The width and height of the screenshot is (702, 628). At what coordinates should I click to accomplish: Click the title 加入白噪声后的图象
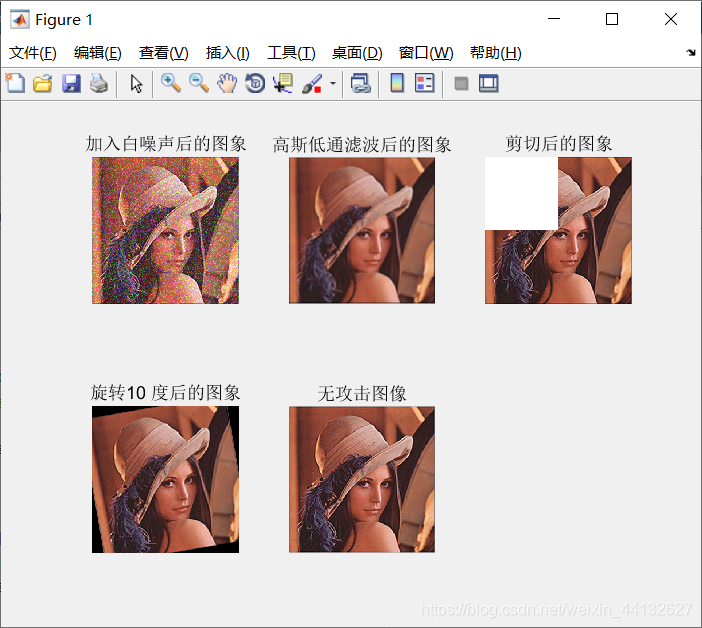click(166, 144)
